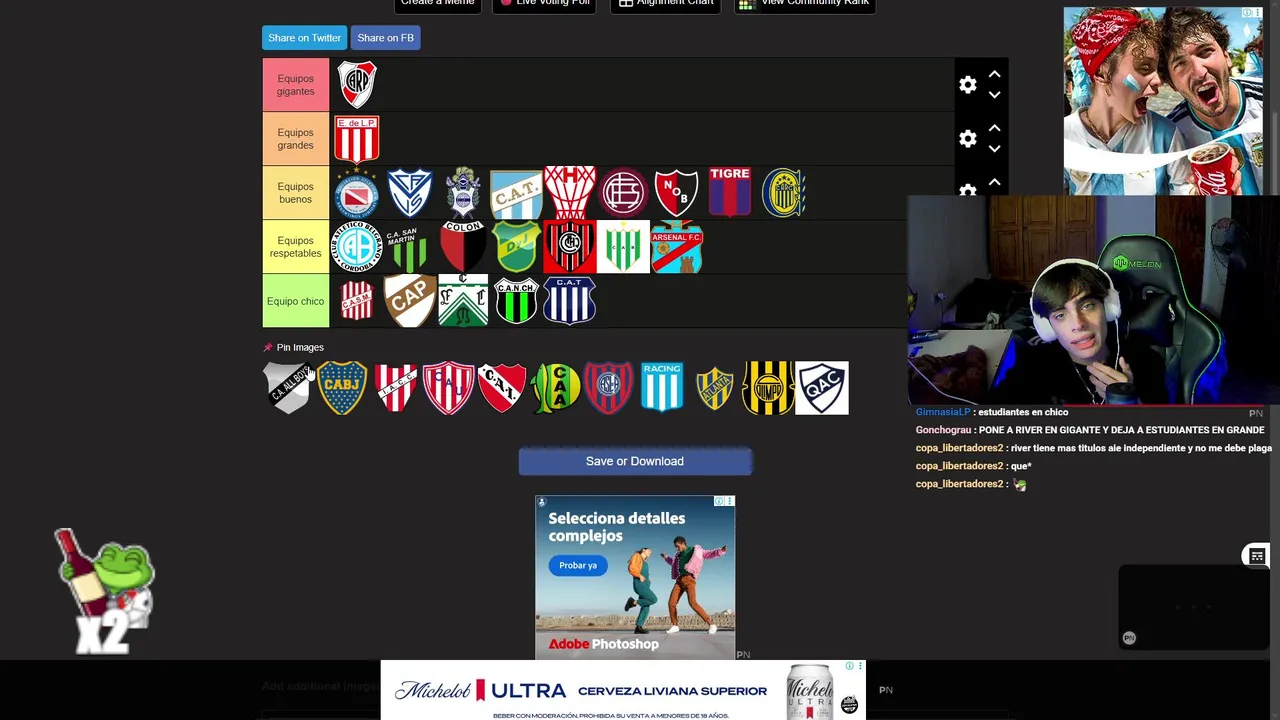Select the Chacarita red-black striped crest

coord(570,247)
